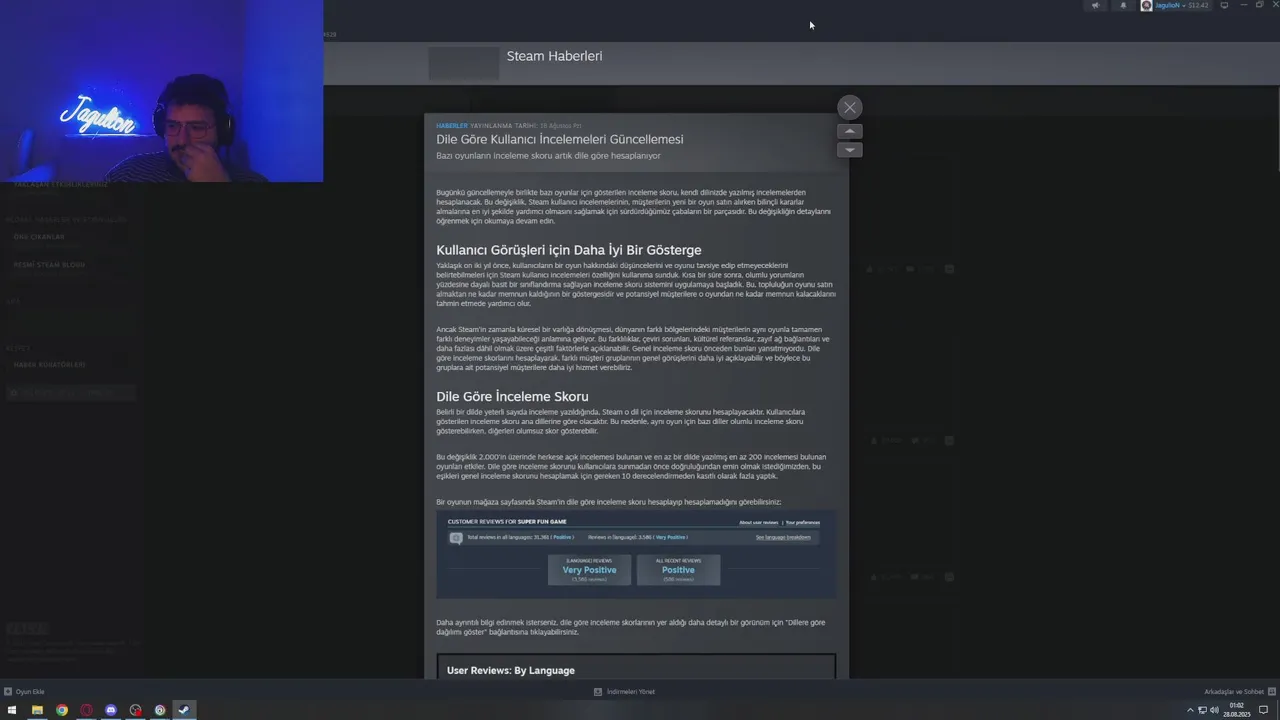The height and width of the screenshot is (720, 1280).
Task: Click the Steam taskbar icon
Action: click(184, 710)
